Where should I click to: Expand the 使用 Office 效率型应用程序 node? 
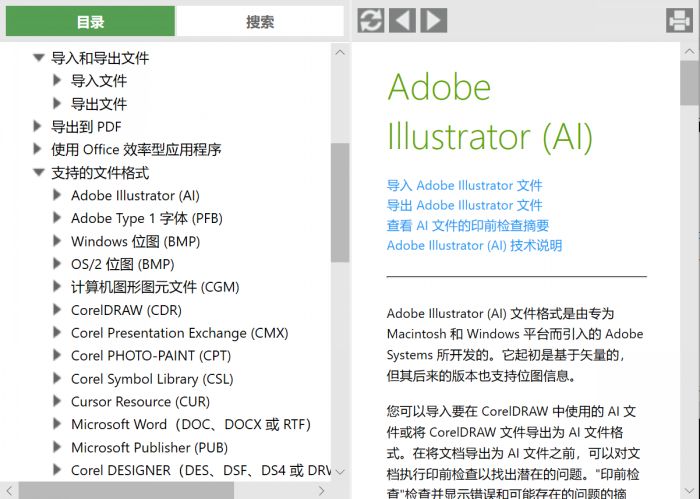(x=38, y=149)
